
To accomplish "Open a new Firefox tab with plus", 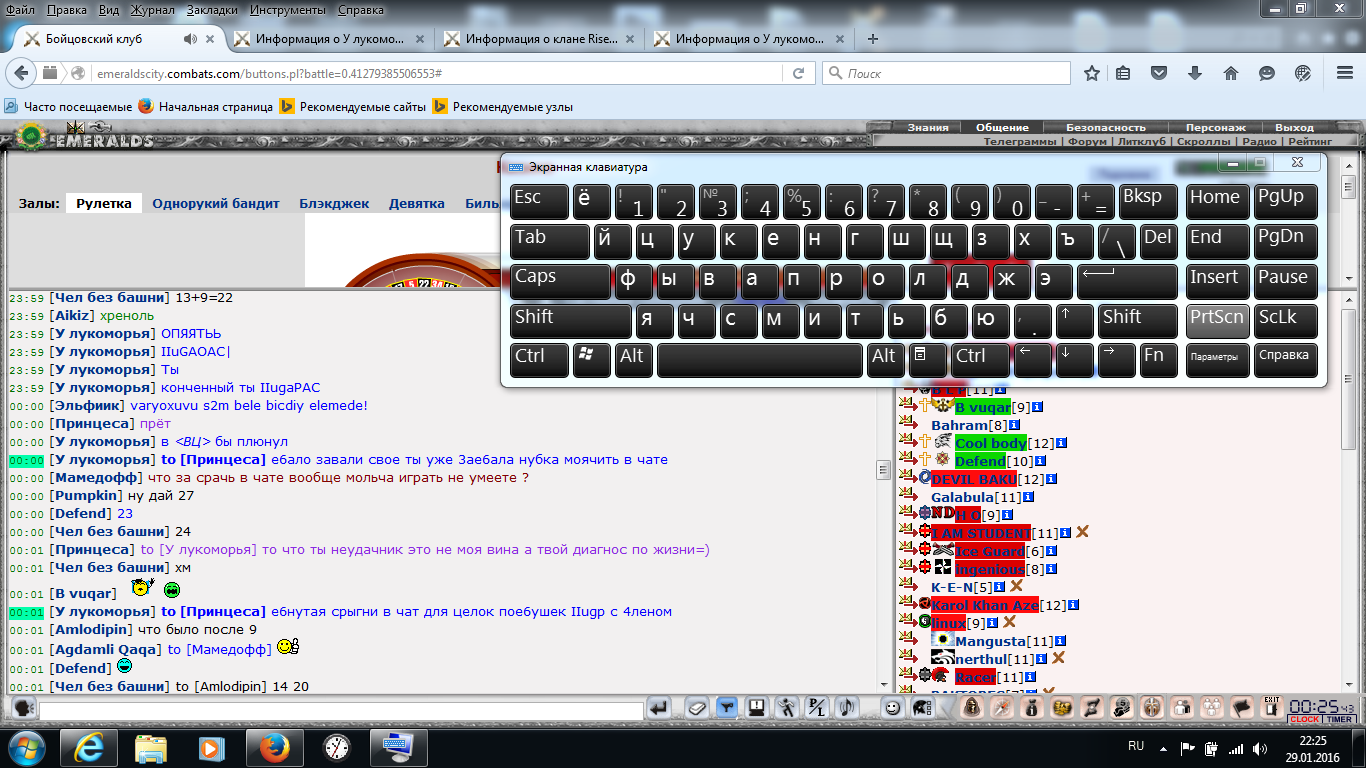I will click(x=873, y=39).
